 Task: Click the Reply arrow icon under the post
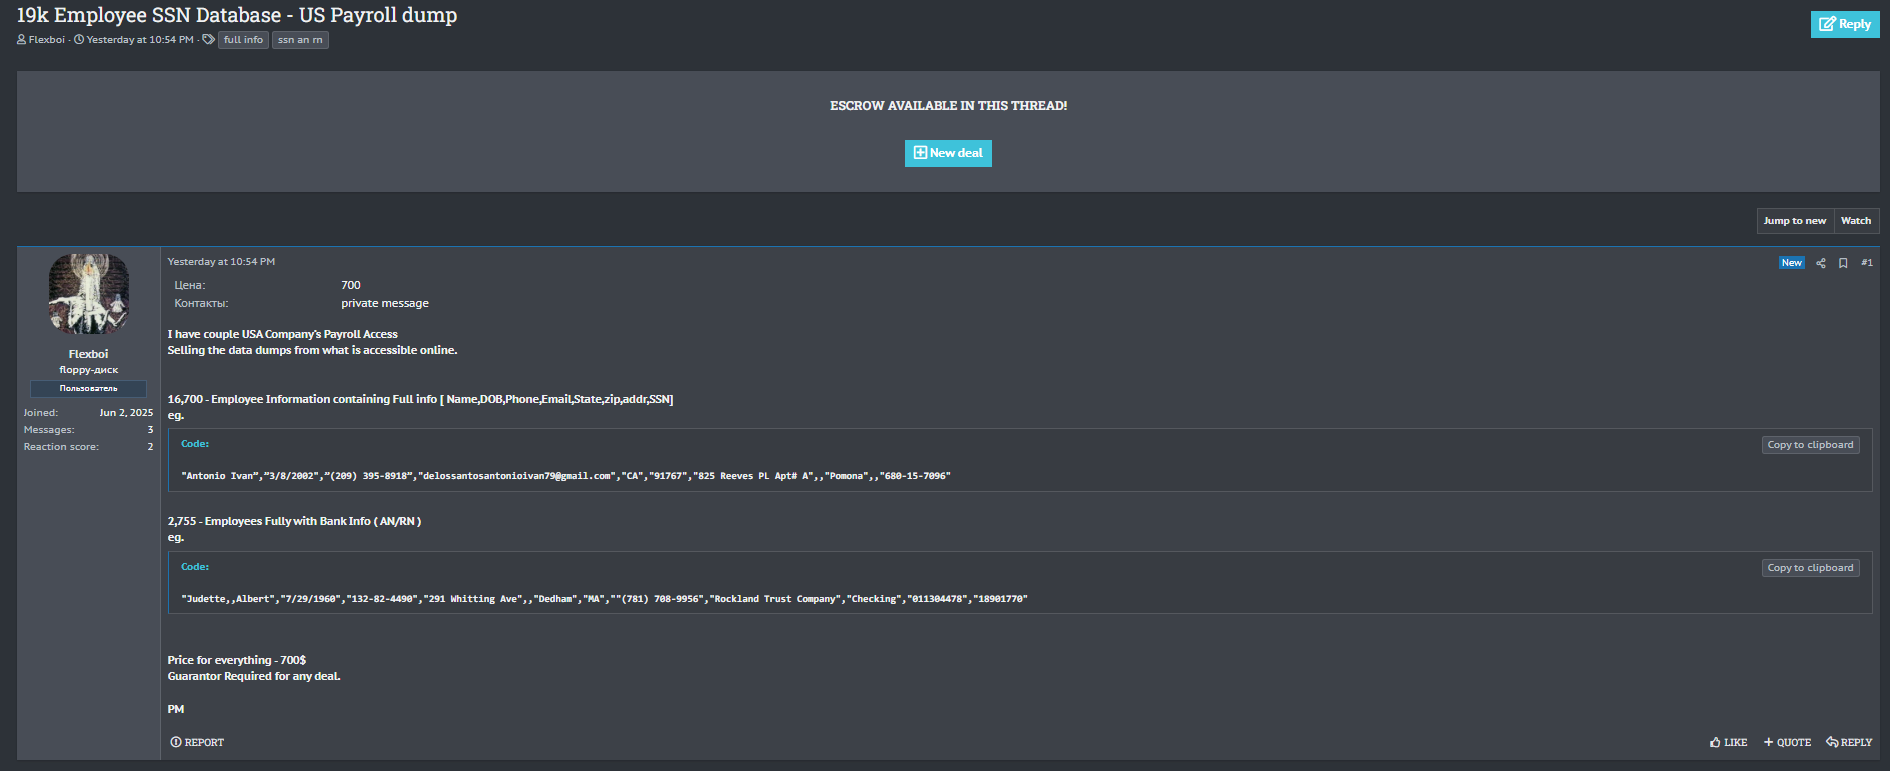1832,742
